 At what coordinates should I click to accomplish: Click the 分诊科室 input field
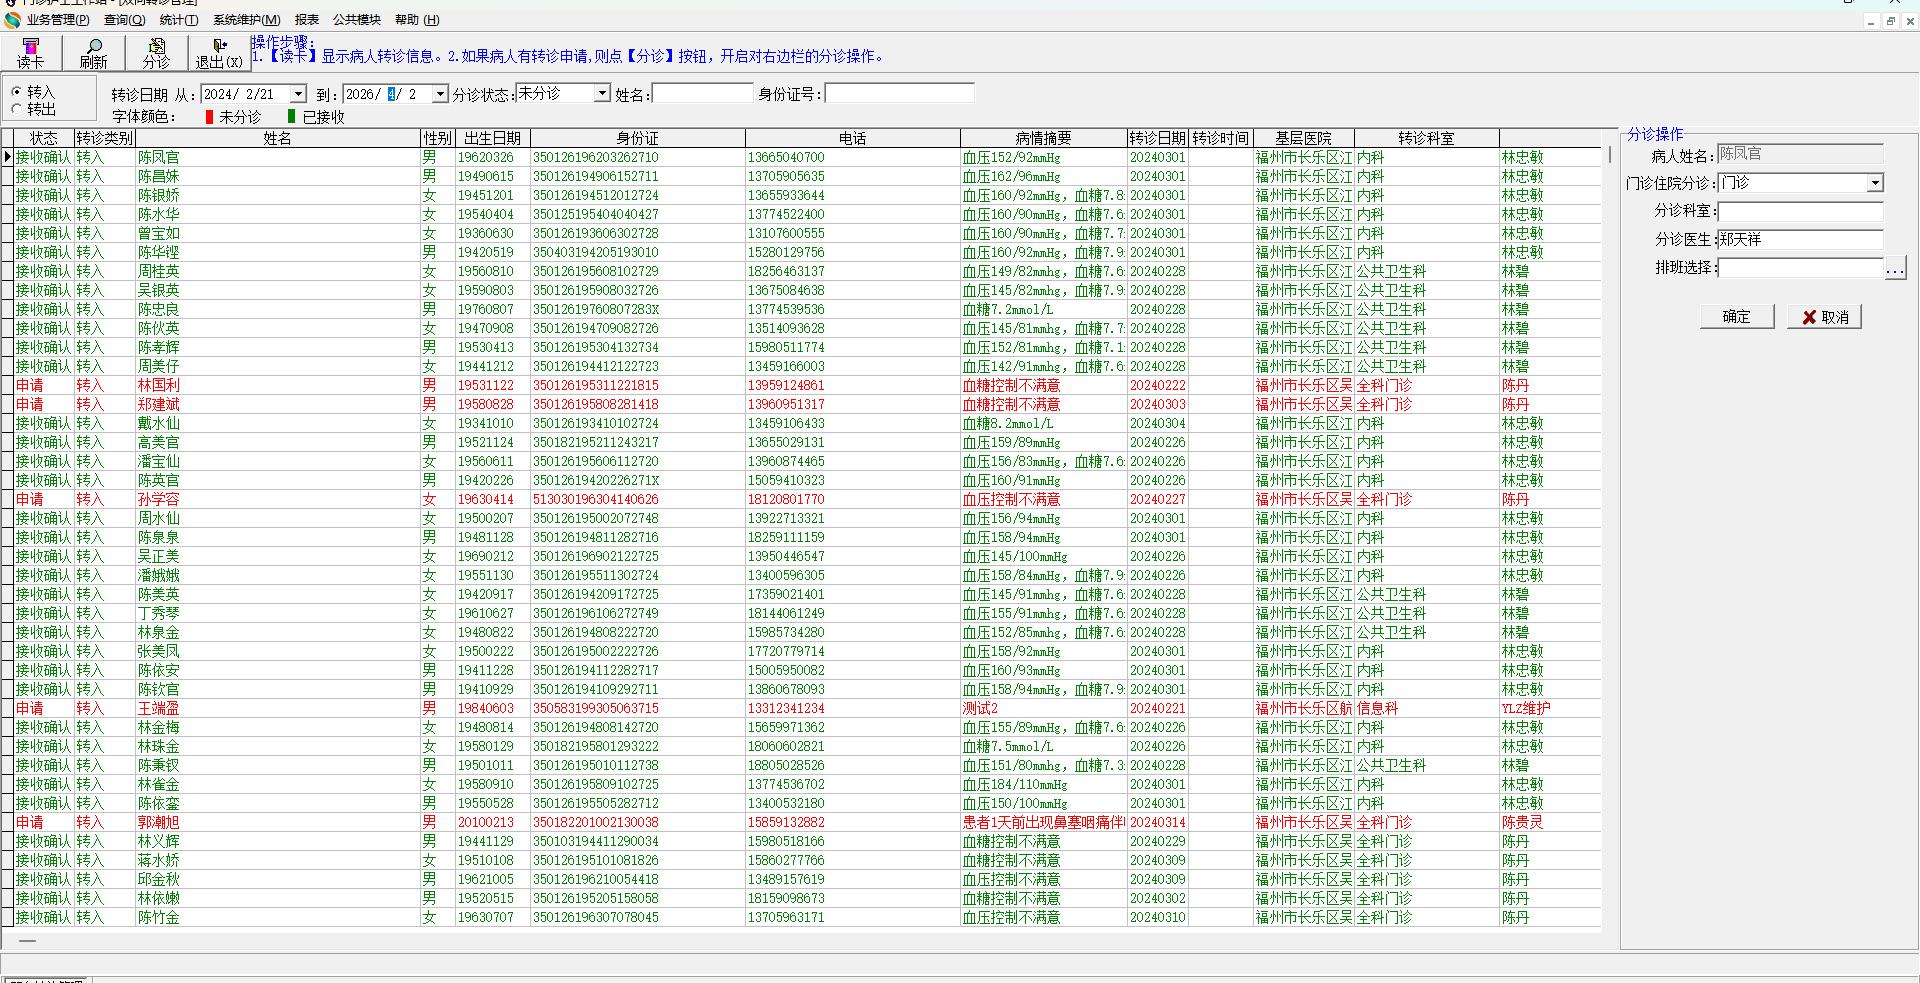tap(1800, 211)
